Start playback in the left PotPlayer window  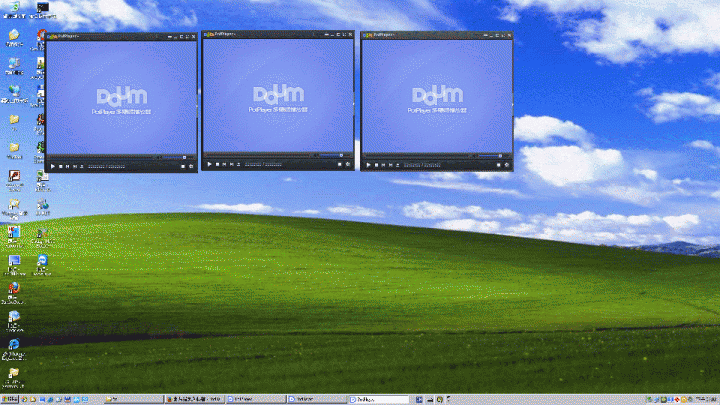pos(52,166)
